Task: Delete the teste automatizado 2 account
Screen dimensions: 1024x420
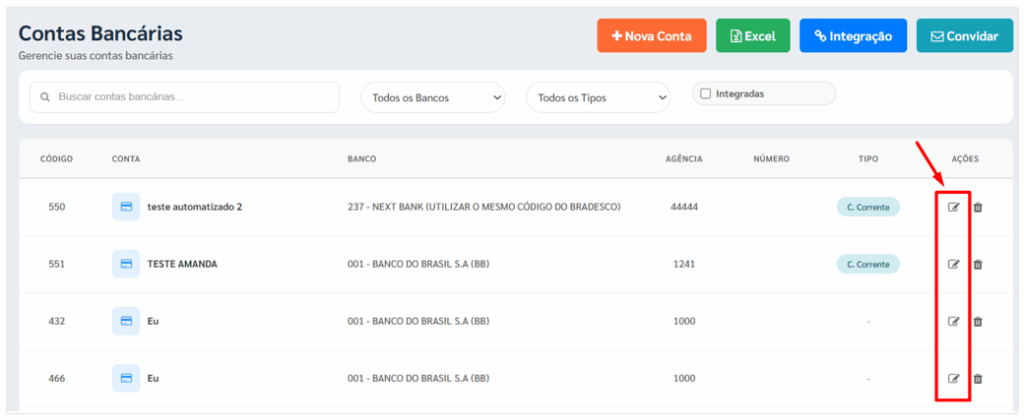Action: [x=978, y=207]
